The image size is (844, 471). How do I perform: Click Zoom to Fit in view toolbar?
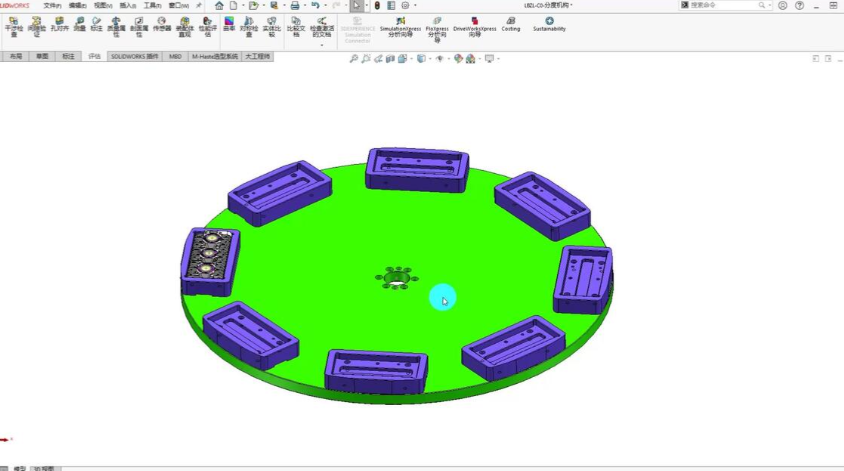(x=354, y=59)
